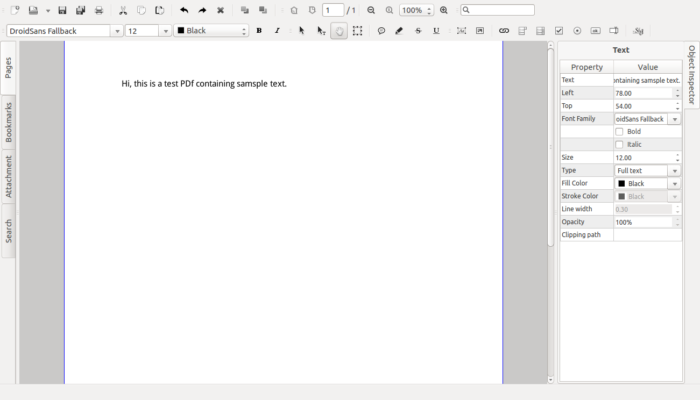Viewport: 700px width, 400px height.
Task: Select the Edit Document arrow tool
Action: (x=302, y=30)
